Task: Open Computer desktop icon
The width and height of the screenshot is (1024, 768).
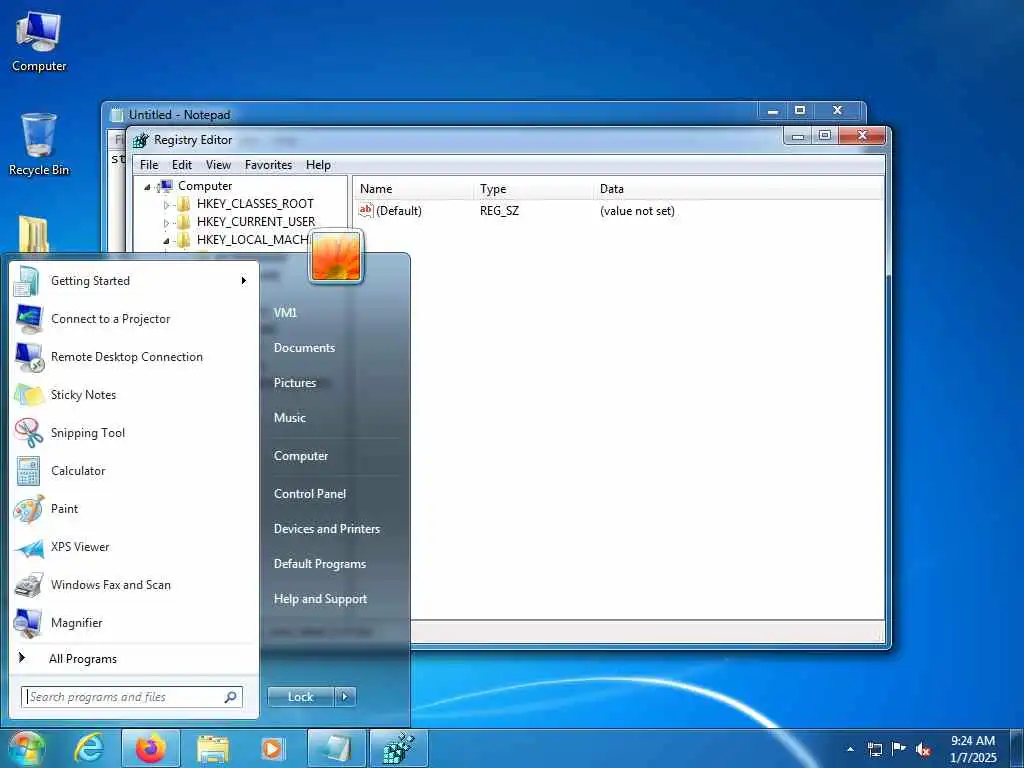Action: 39,41
